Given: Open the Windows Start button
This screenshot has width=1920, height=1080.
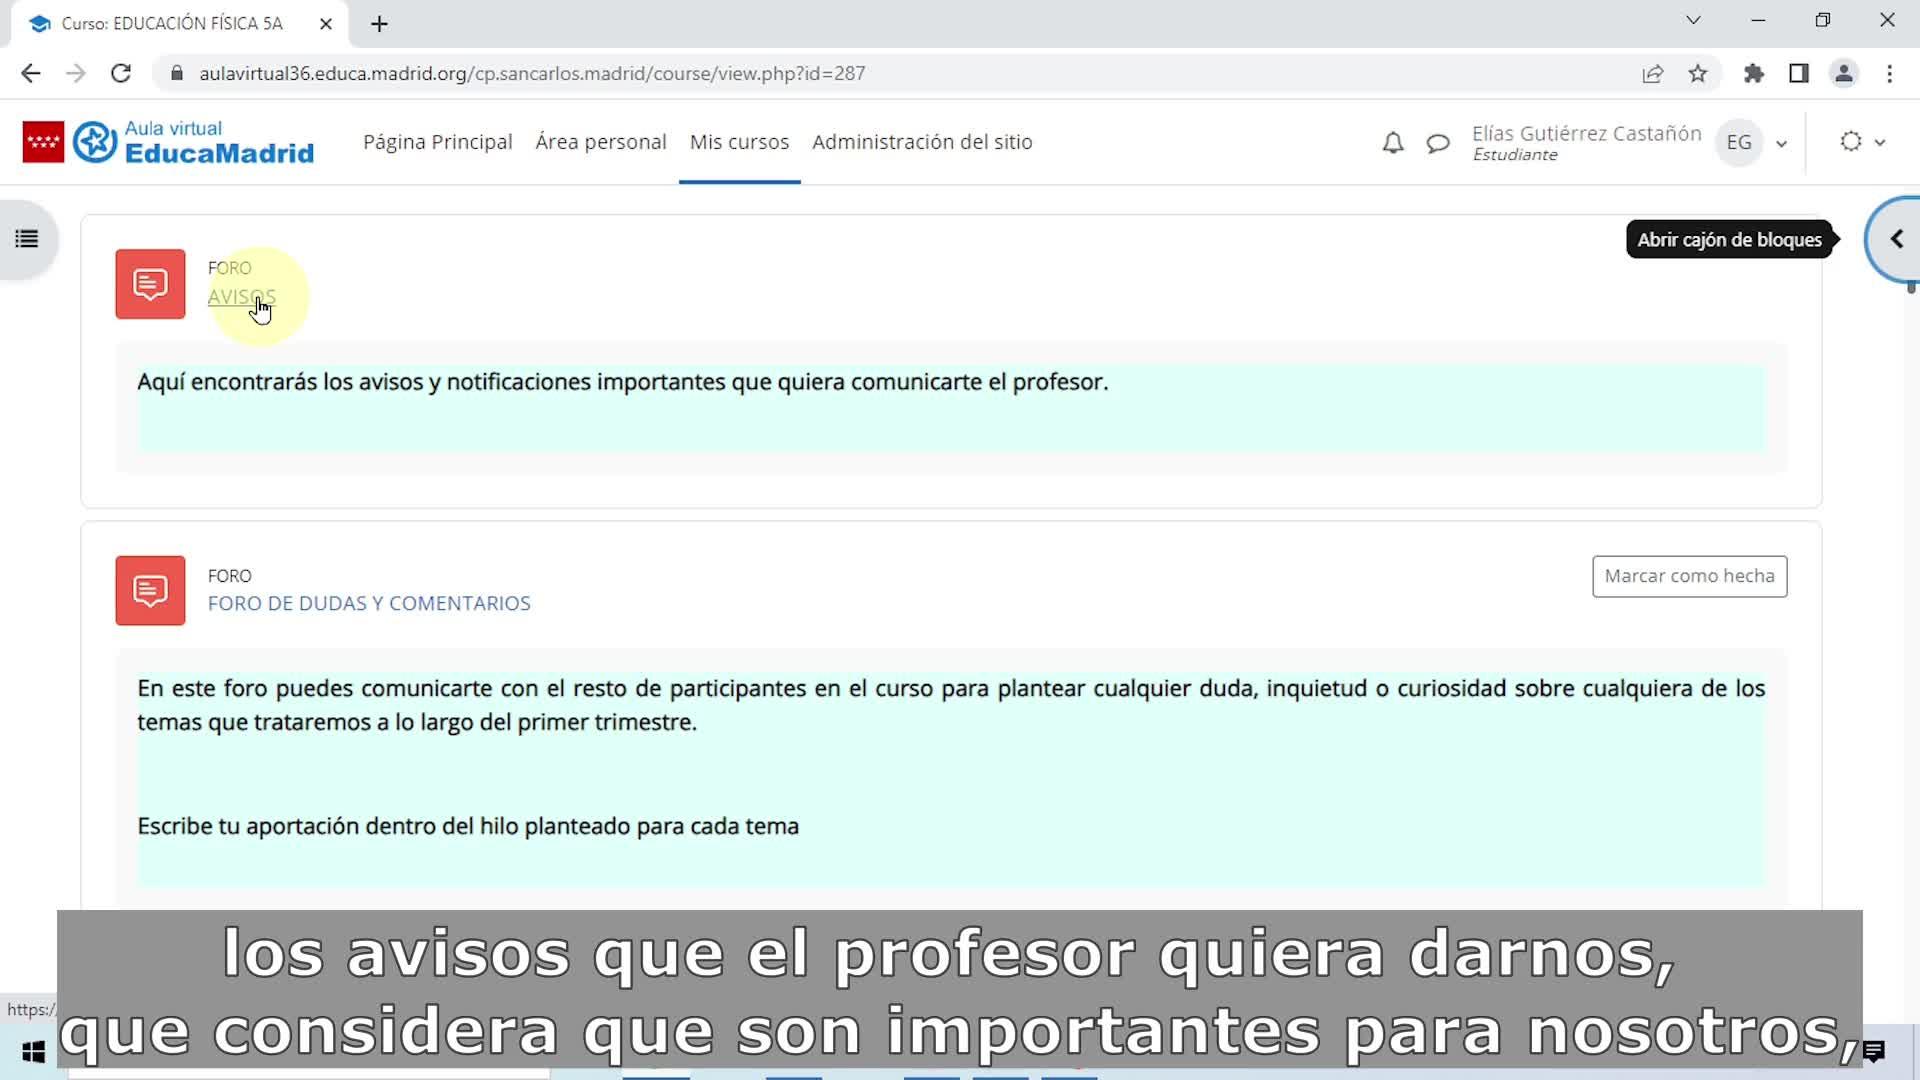Looking at the screenshot, I should pos(33,1052).
